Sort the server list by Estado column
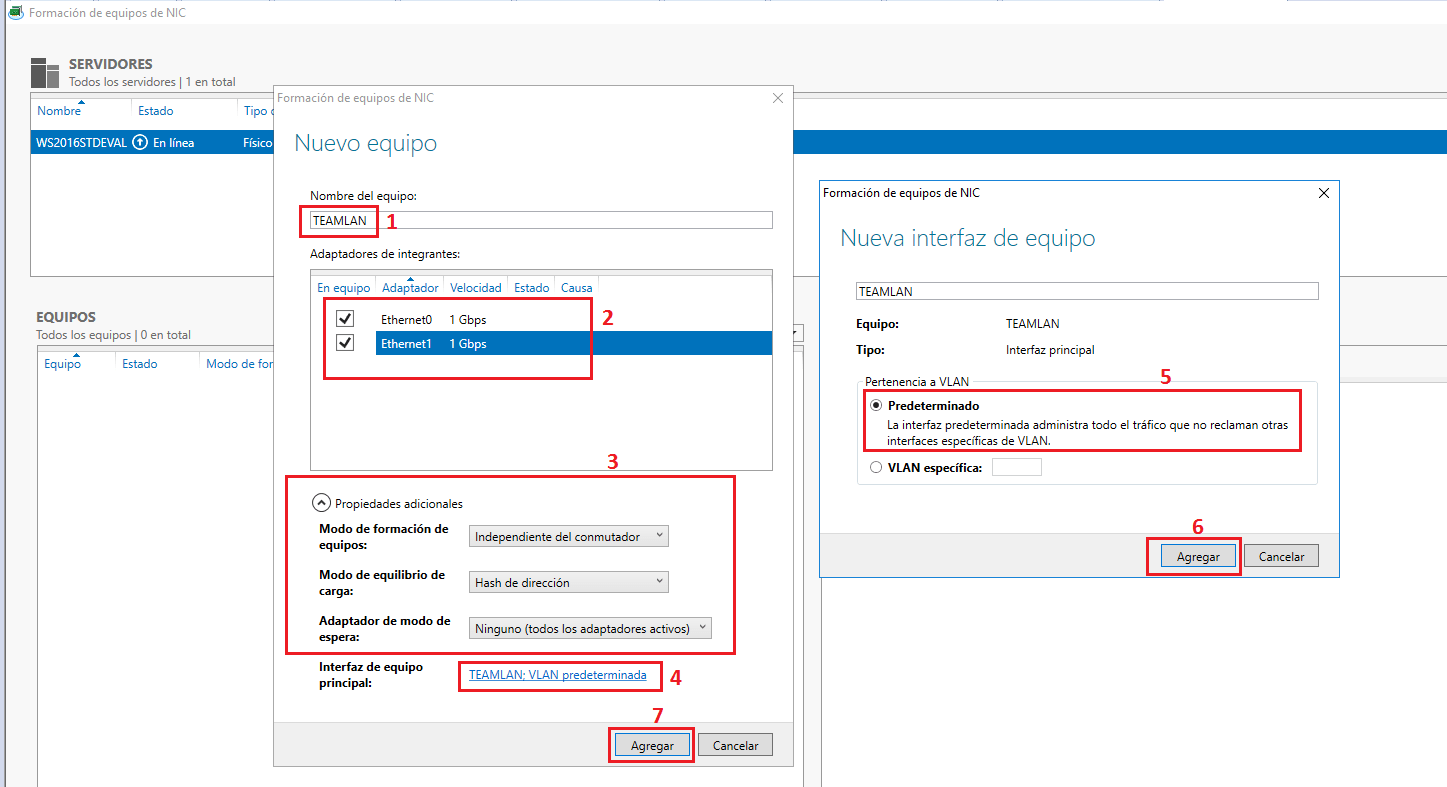 156,110
